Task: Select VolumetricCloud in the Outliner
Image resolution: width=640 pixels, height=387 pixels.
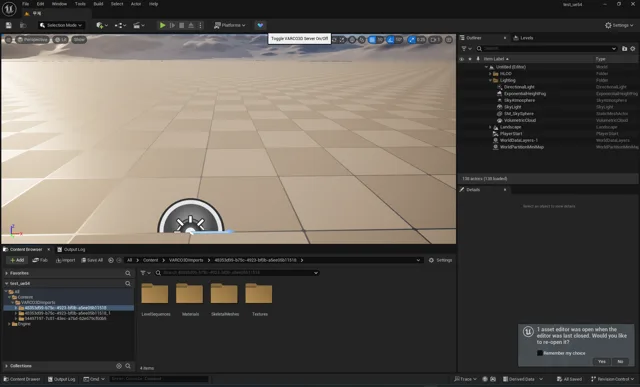Action: click(x=520, y=120)
